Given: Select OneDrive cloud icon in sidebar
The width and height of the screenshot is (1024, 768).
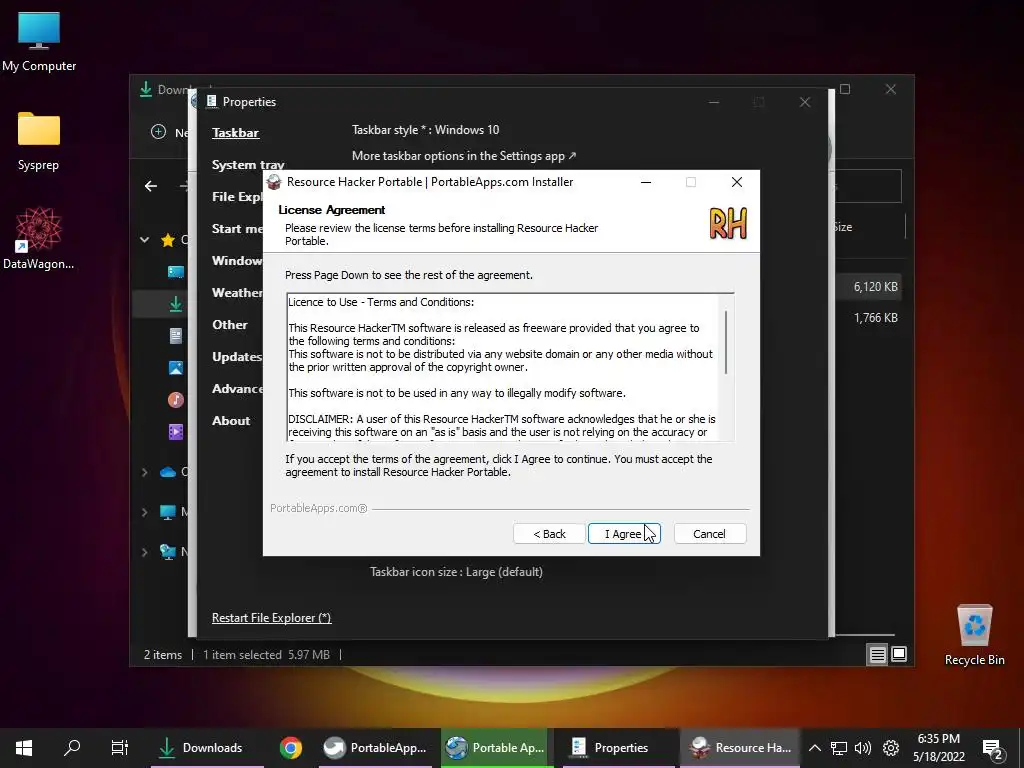Looking at the screenshot, I should click(168, 472).
